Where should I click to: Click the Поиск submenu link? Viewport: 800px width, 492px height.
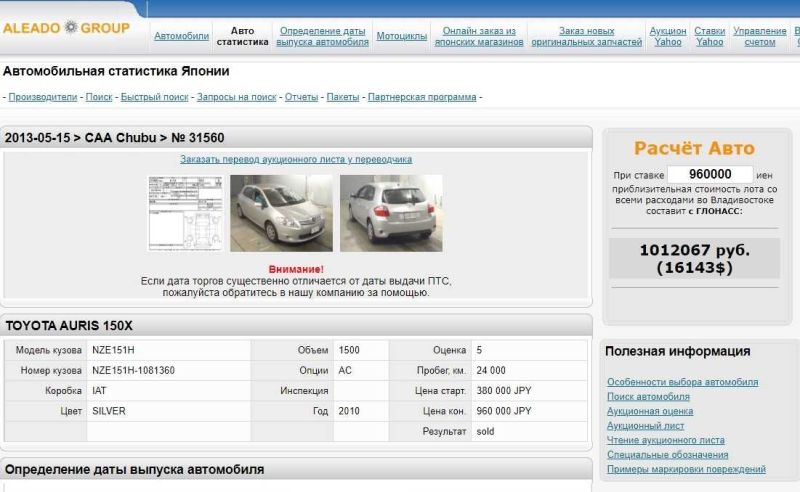[x=99, y=97]
